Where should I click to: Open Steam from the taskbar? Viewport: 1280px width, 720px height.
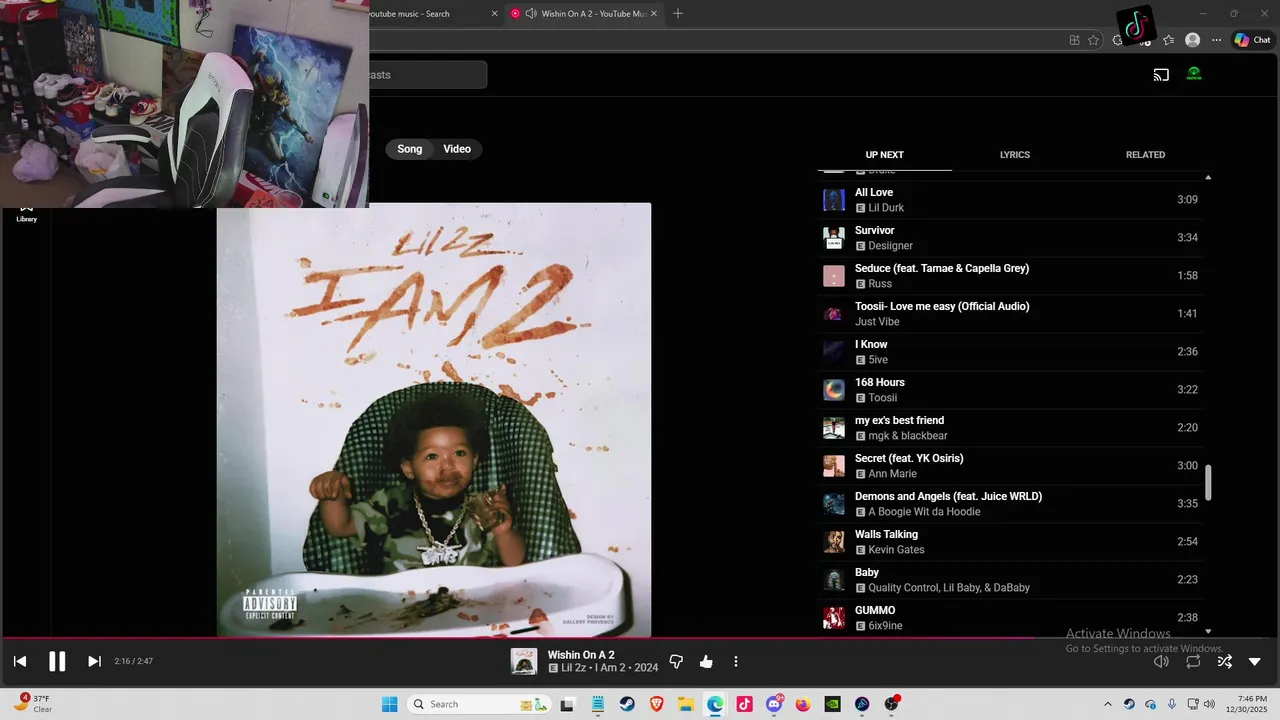[x=627, y=704]
